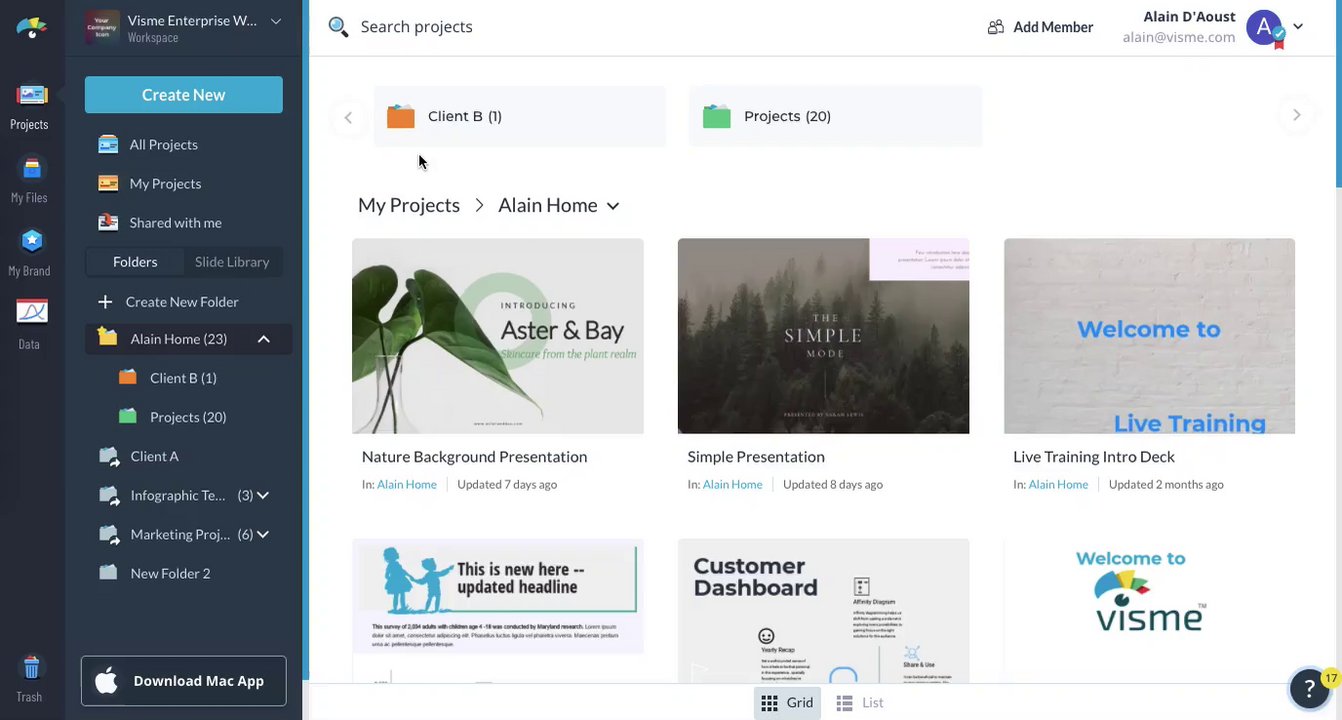Open the Alain Home breadcrumb dropdown

tap(613, 206)
